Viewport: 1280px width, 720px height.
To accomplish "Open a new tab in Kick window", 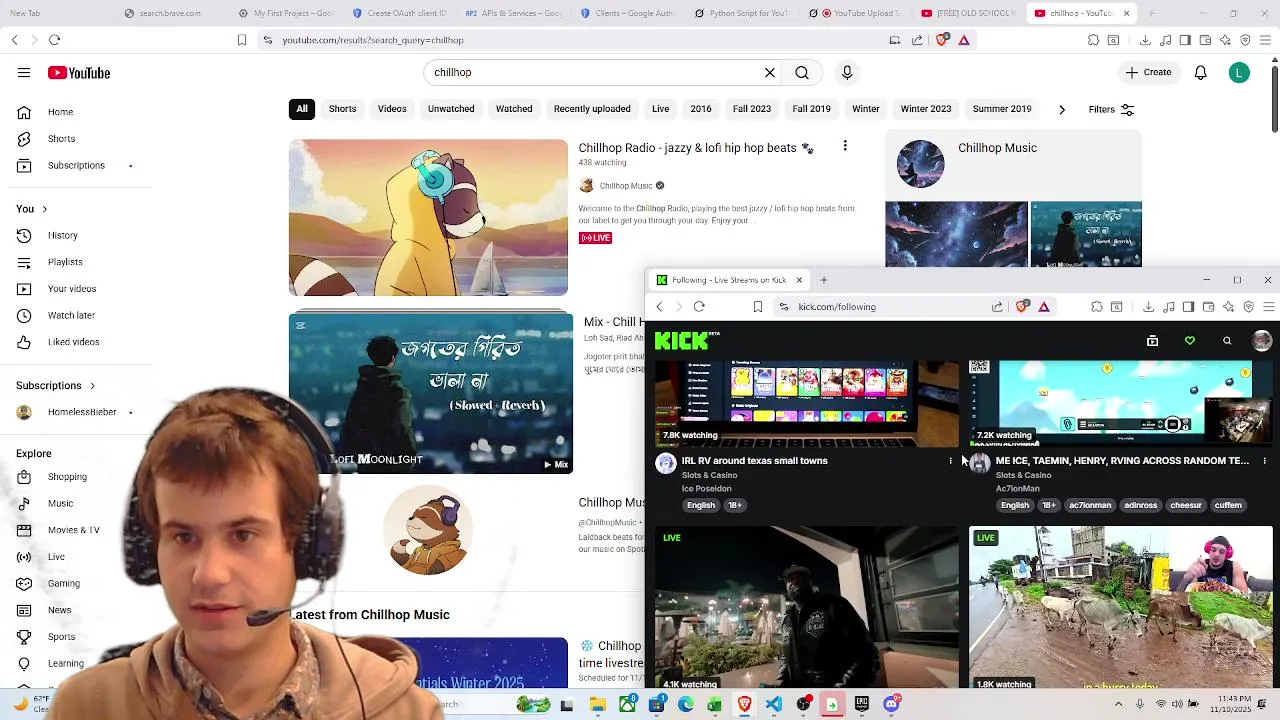I will (x=824, y=280).
